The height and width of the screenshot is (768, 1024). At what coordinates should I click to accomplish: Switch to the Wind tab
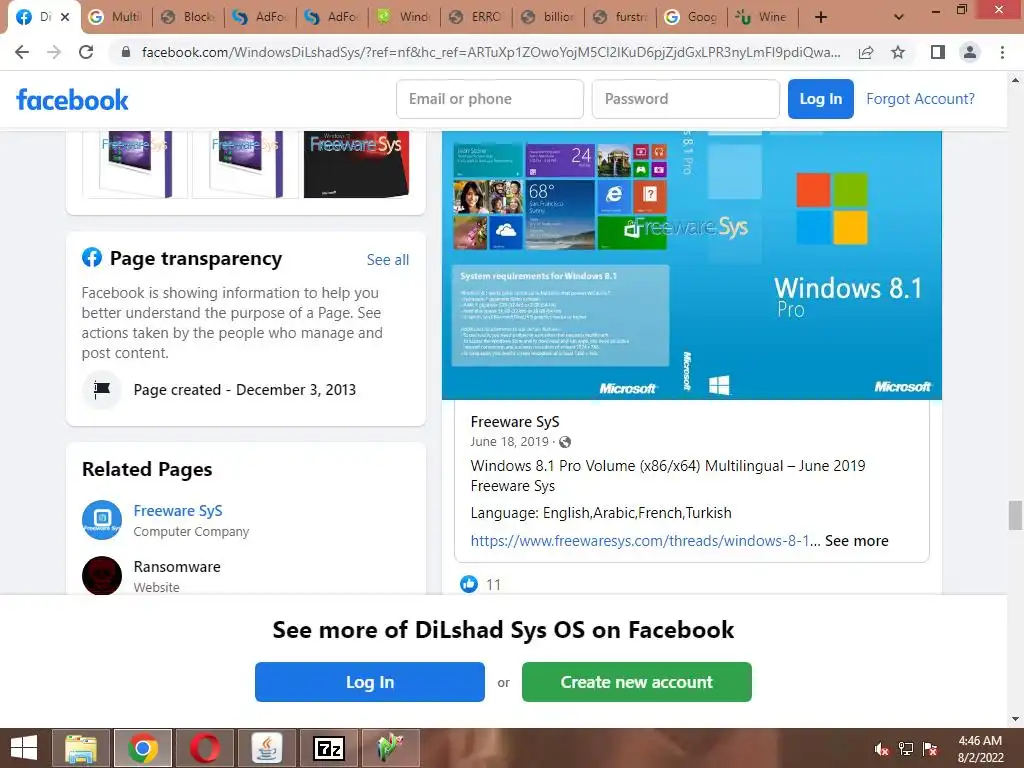click(x=404, y=17)
